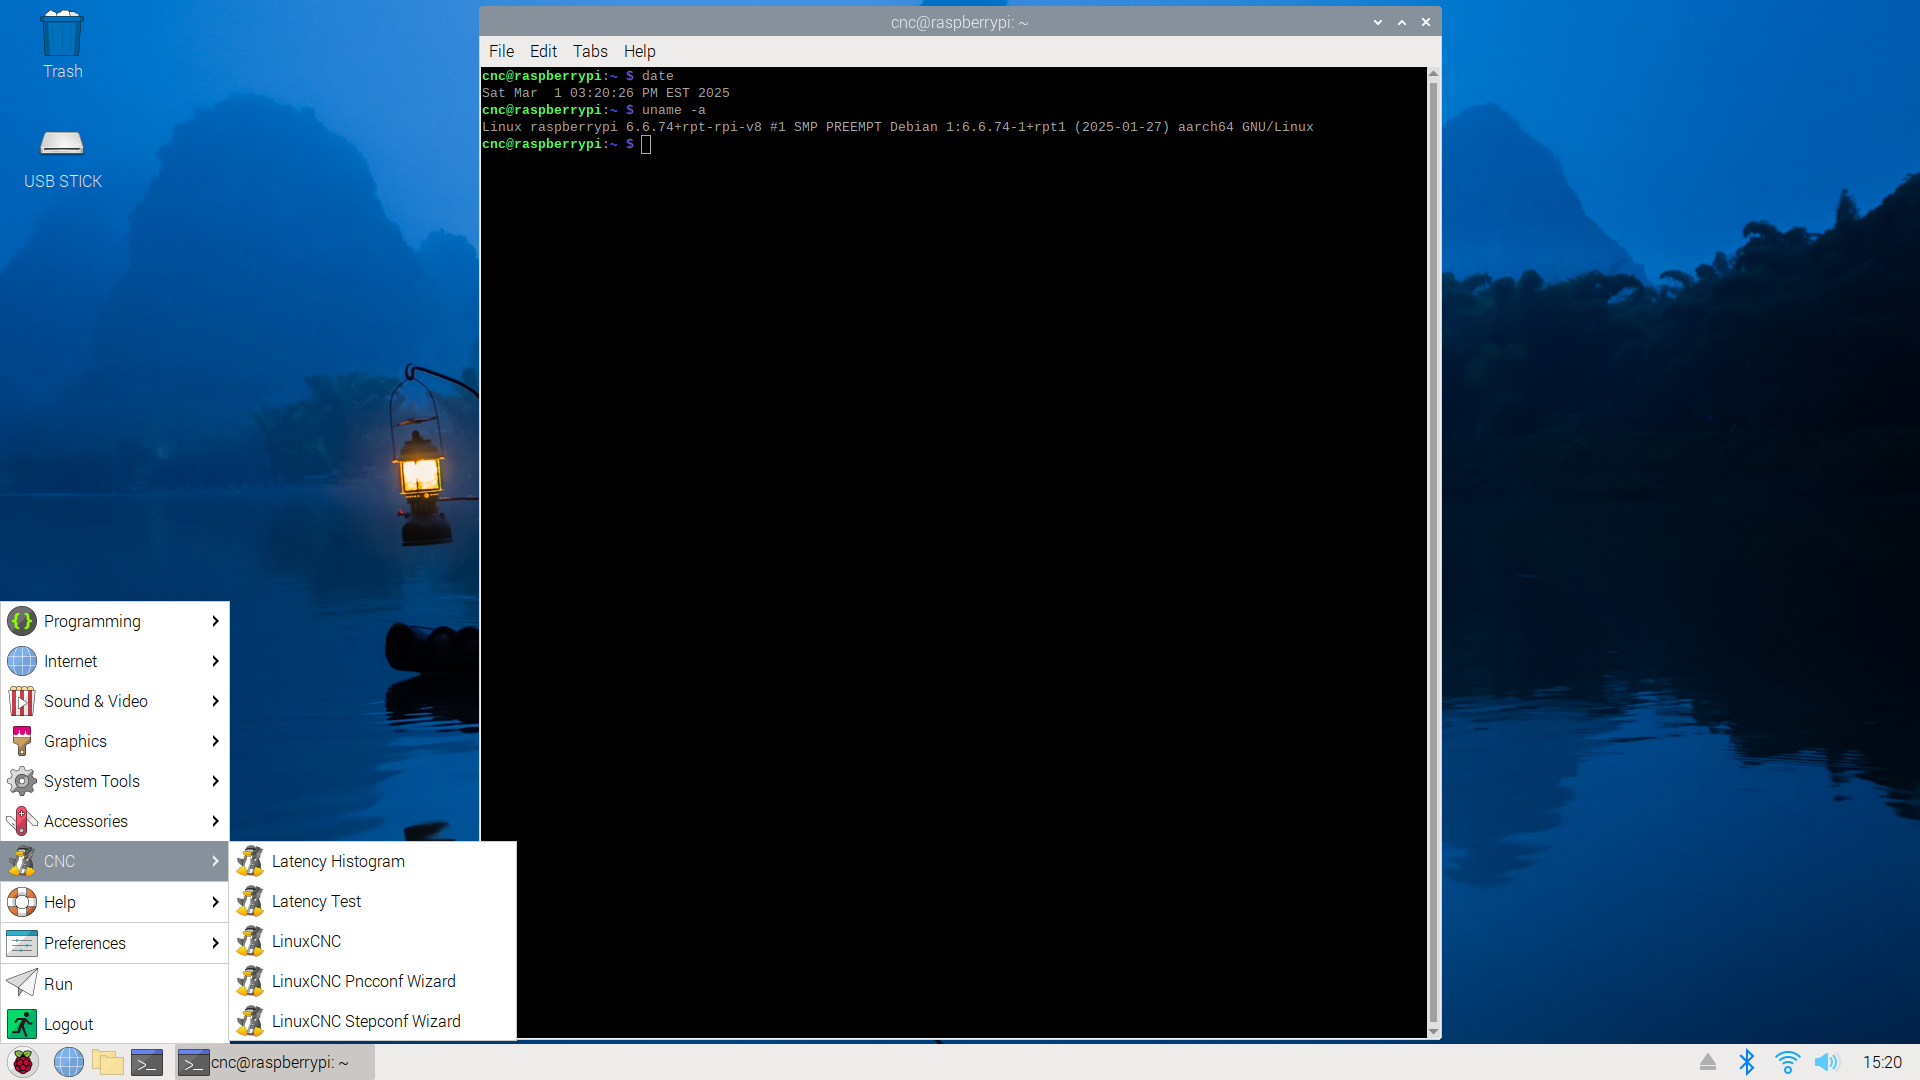Launch Latency Histogram from CNC submenu
Image resolution: width=1920 pixels, height=1080 pixels.
coord(373,861)
